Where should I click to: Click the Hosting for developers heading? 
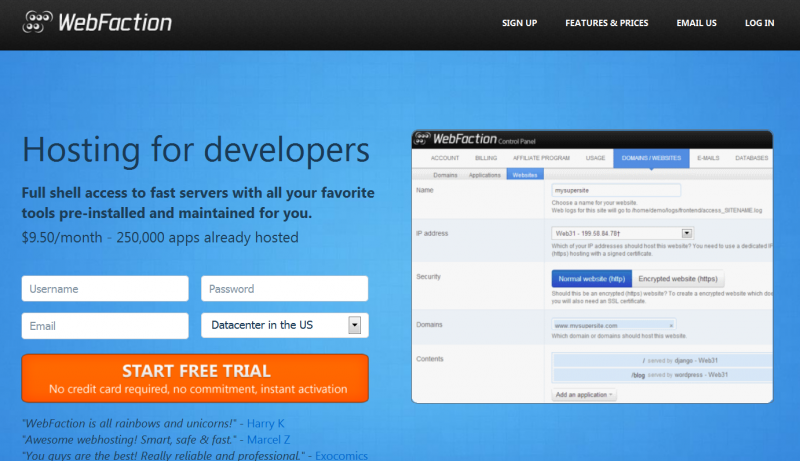point(196,149)
